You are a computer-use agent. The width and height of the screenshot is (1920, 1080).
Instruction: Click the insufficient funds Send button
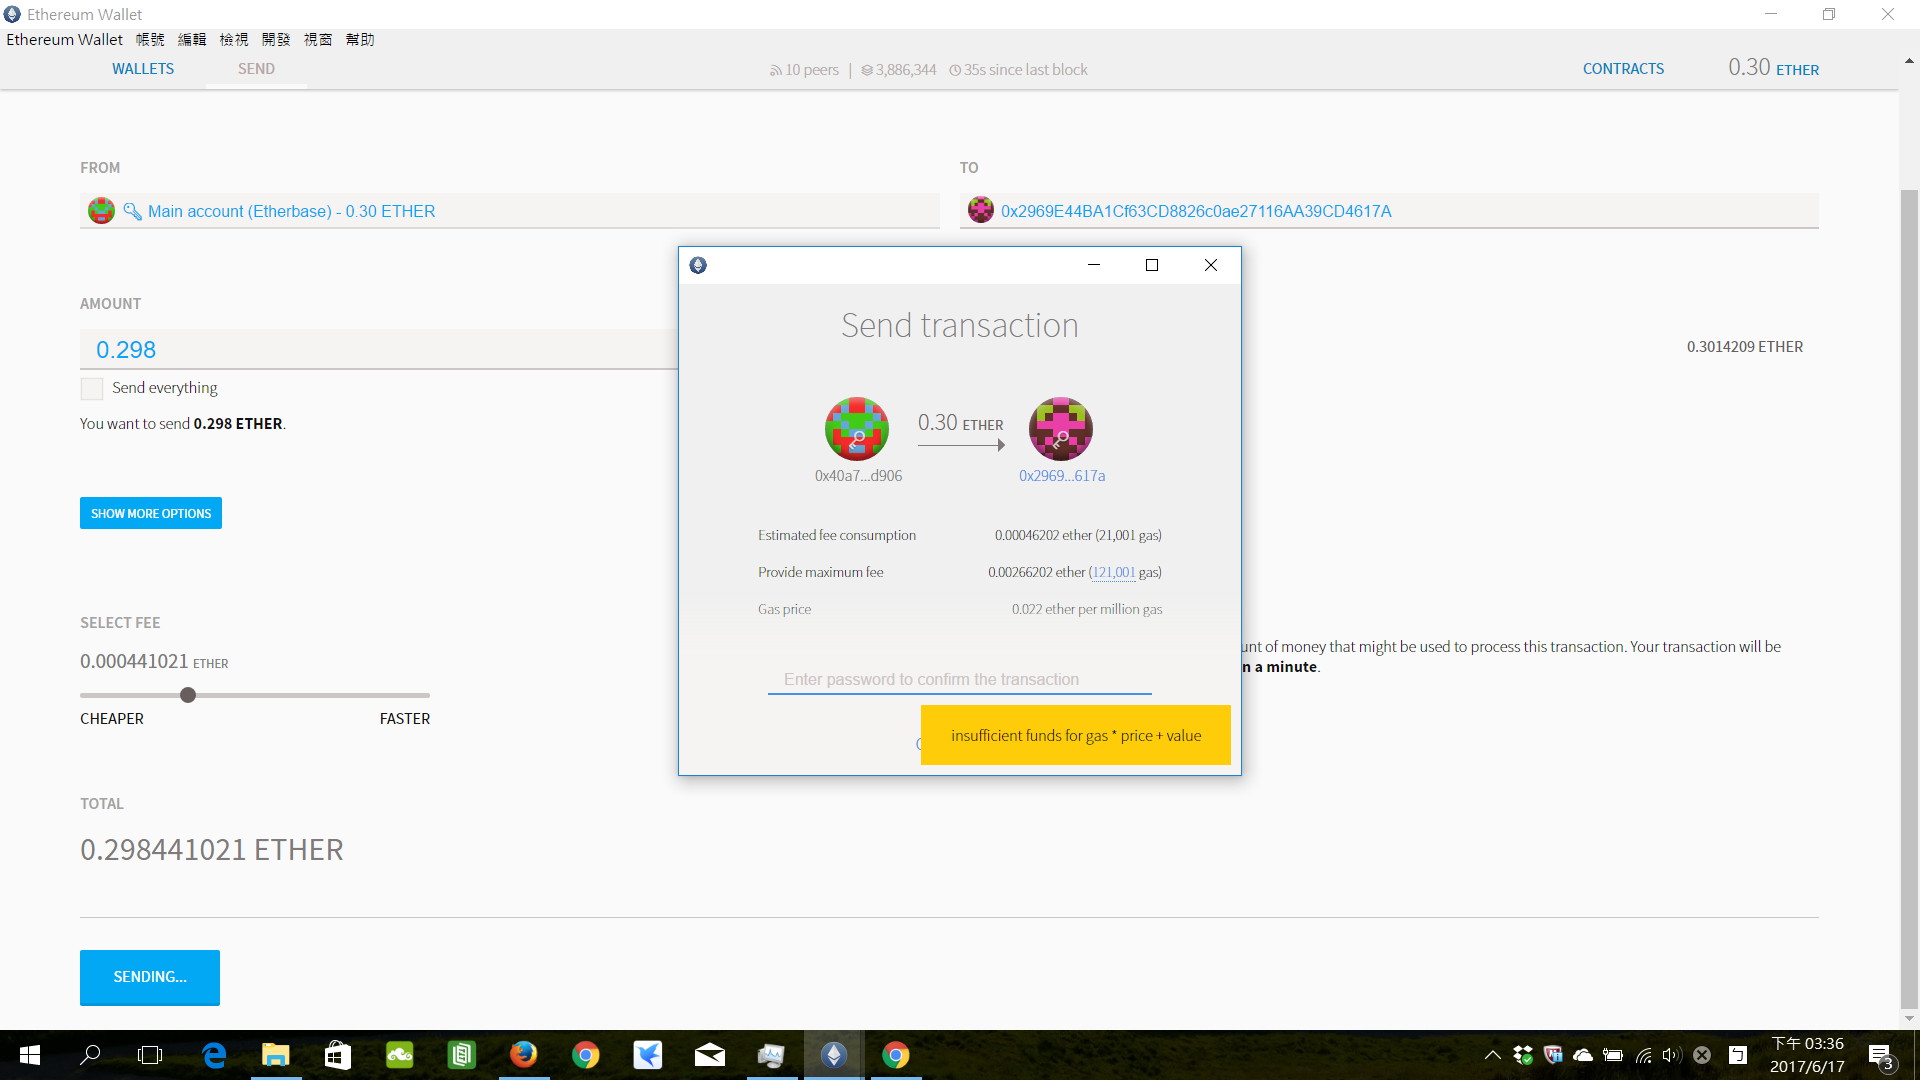tap(1076, 735)
